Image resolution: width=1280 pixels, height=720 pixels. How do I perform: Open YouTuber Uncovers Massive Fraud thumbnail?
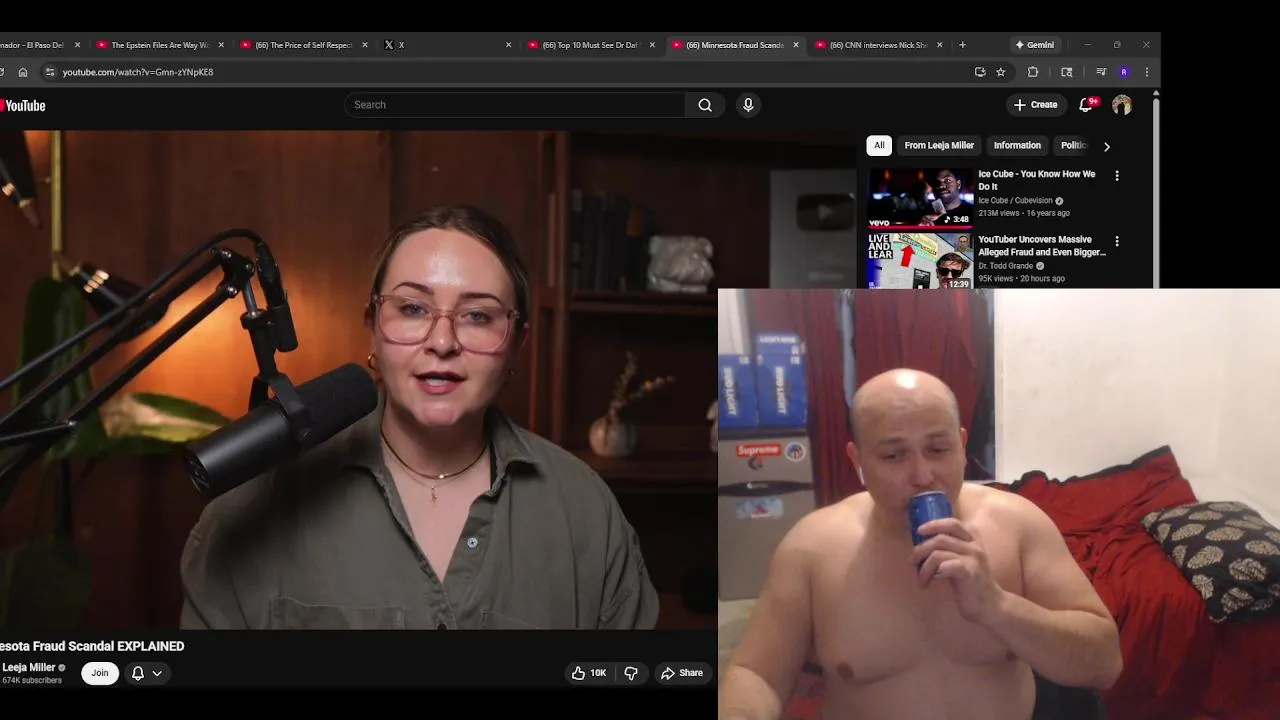click(x=920, y=261)
